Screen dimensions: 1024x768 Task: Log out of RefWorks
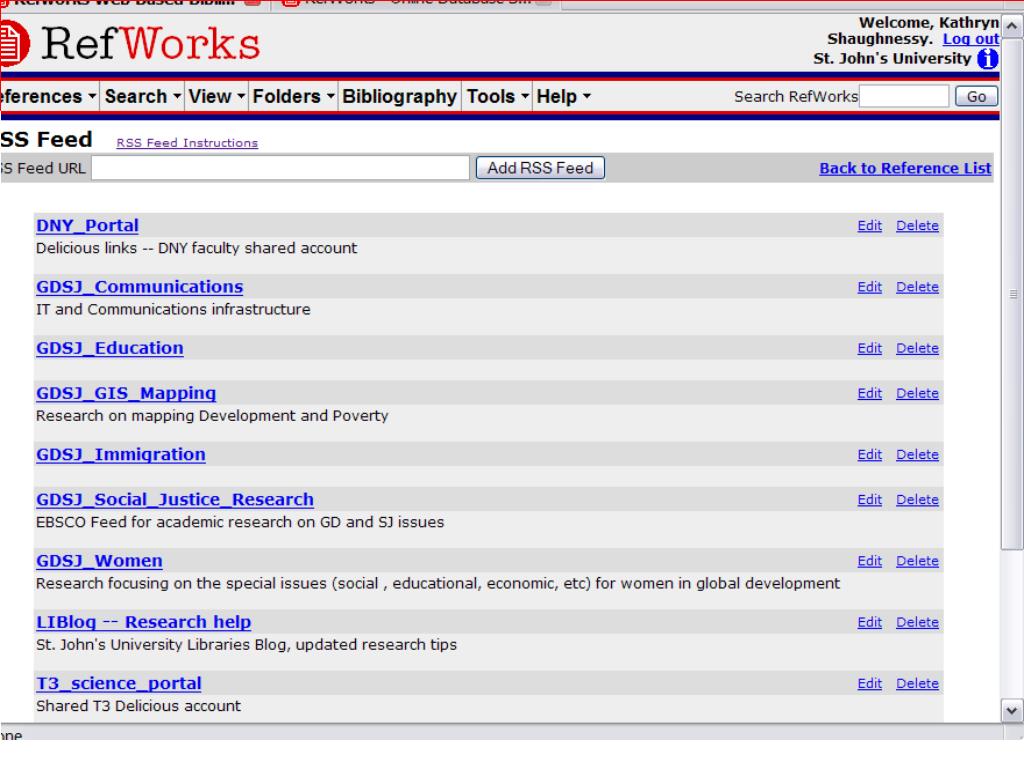click(x=970, y=39)
